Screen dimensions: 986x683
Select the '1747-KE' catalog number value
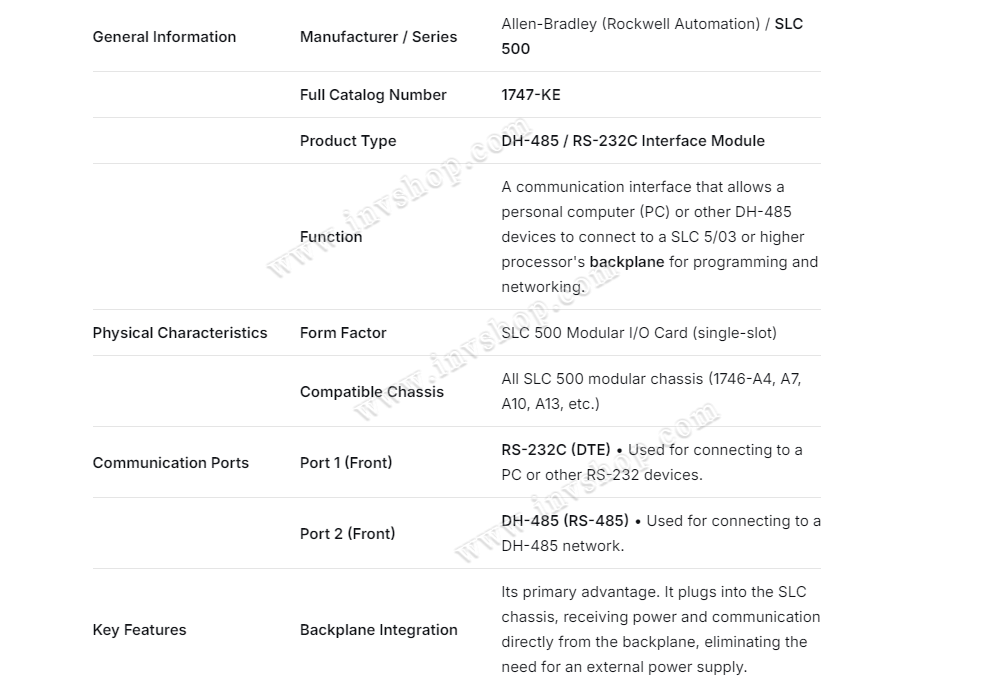531,95
